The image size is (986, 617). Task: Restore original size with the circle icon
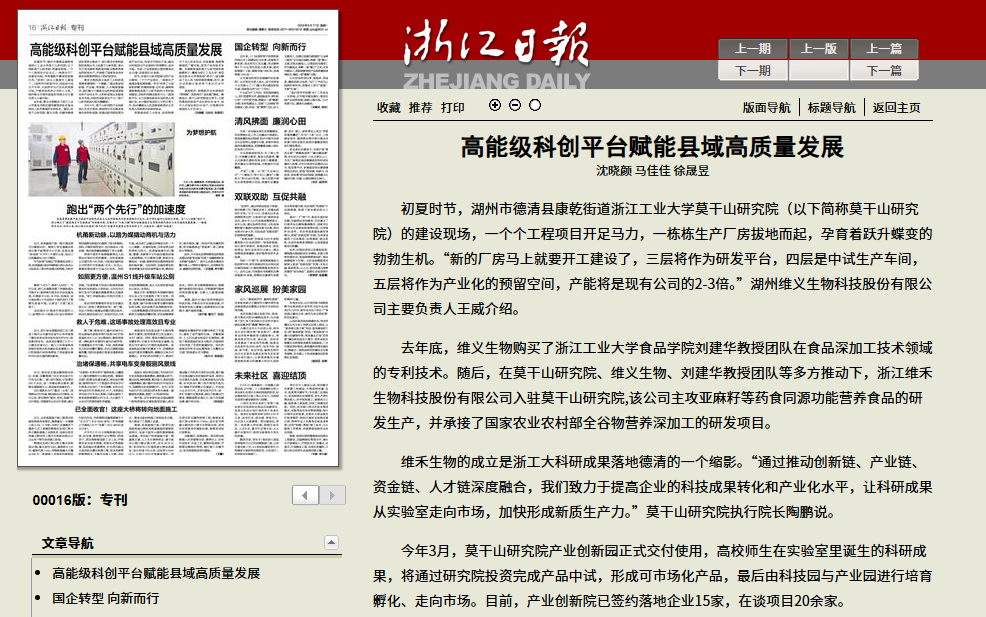click(x=535, y=106)
